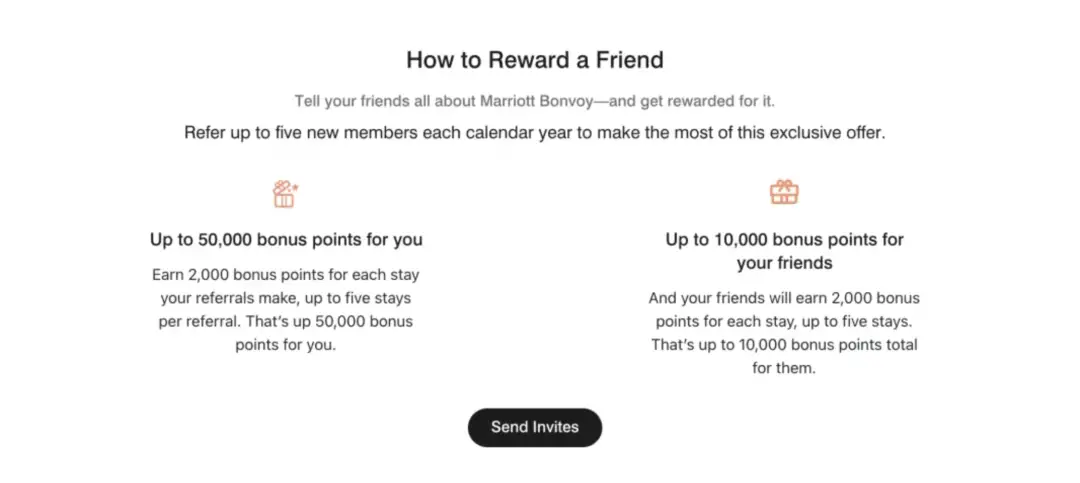Click the "And your friends will earn 2,000" line
Image resolution: width=1080 pixels, height=483 pixels.
click(784, 298)
